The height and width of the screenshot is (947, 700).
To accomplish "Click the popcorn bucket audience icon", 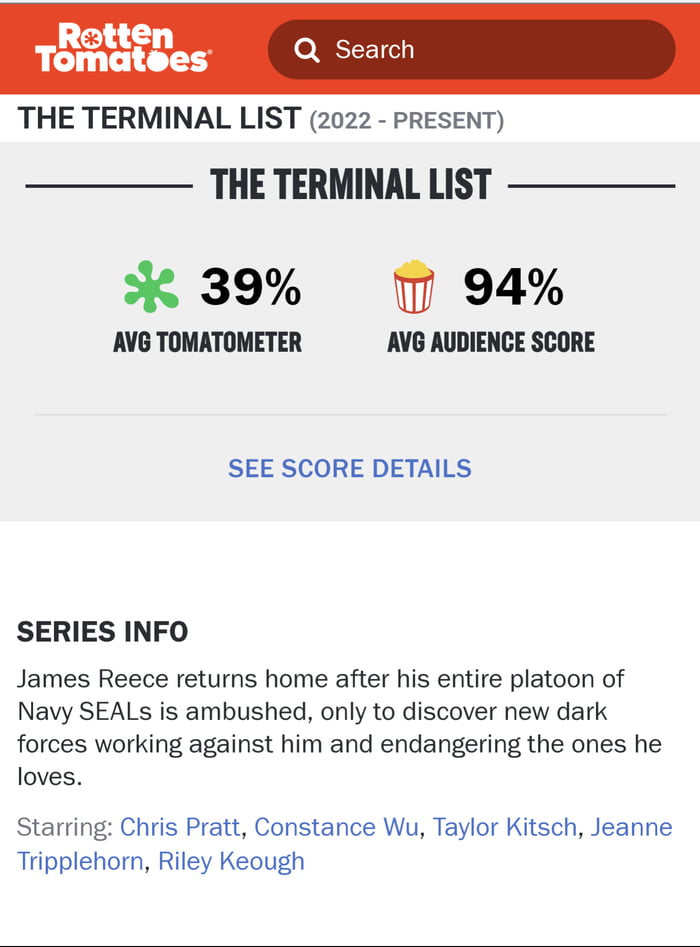I will [x=414, y=286].
